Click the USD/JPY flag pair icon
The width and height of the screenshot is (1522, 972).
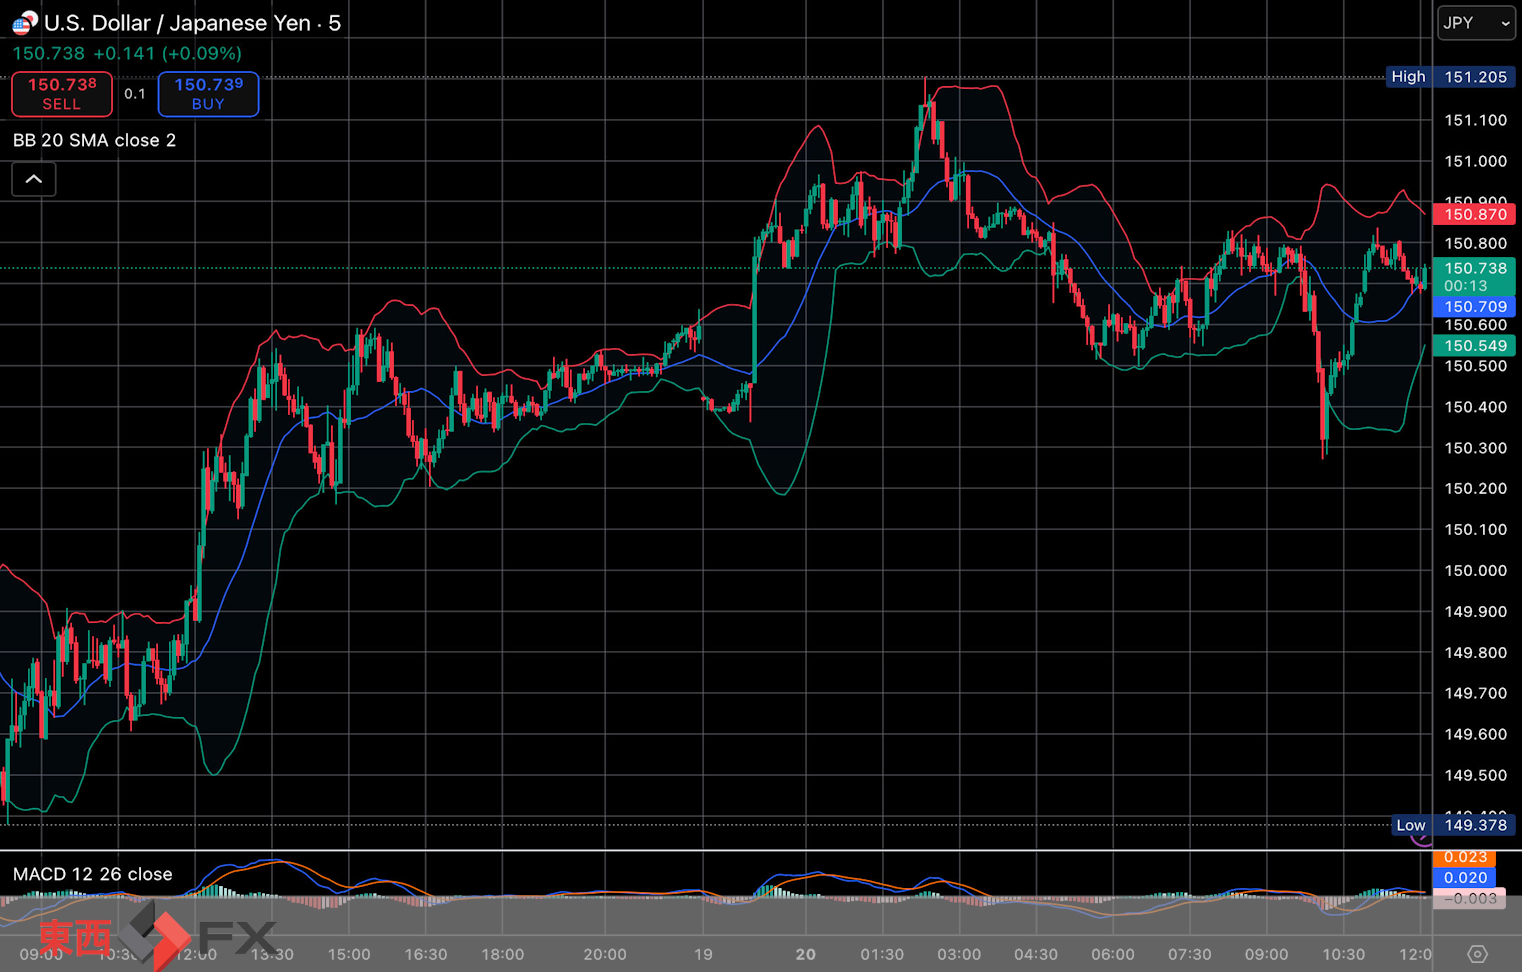(25, 22)
